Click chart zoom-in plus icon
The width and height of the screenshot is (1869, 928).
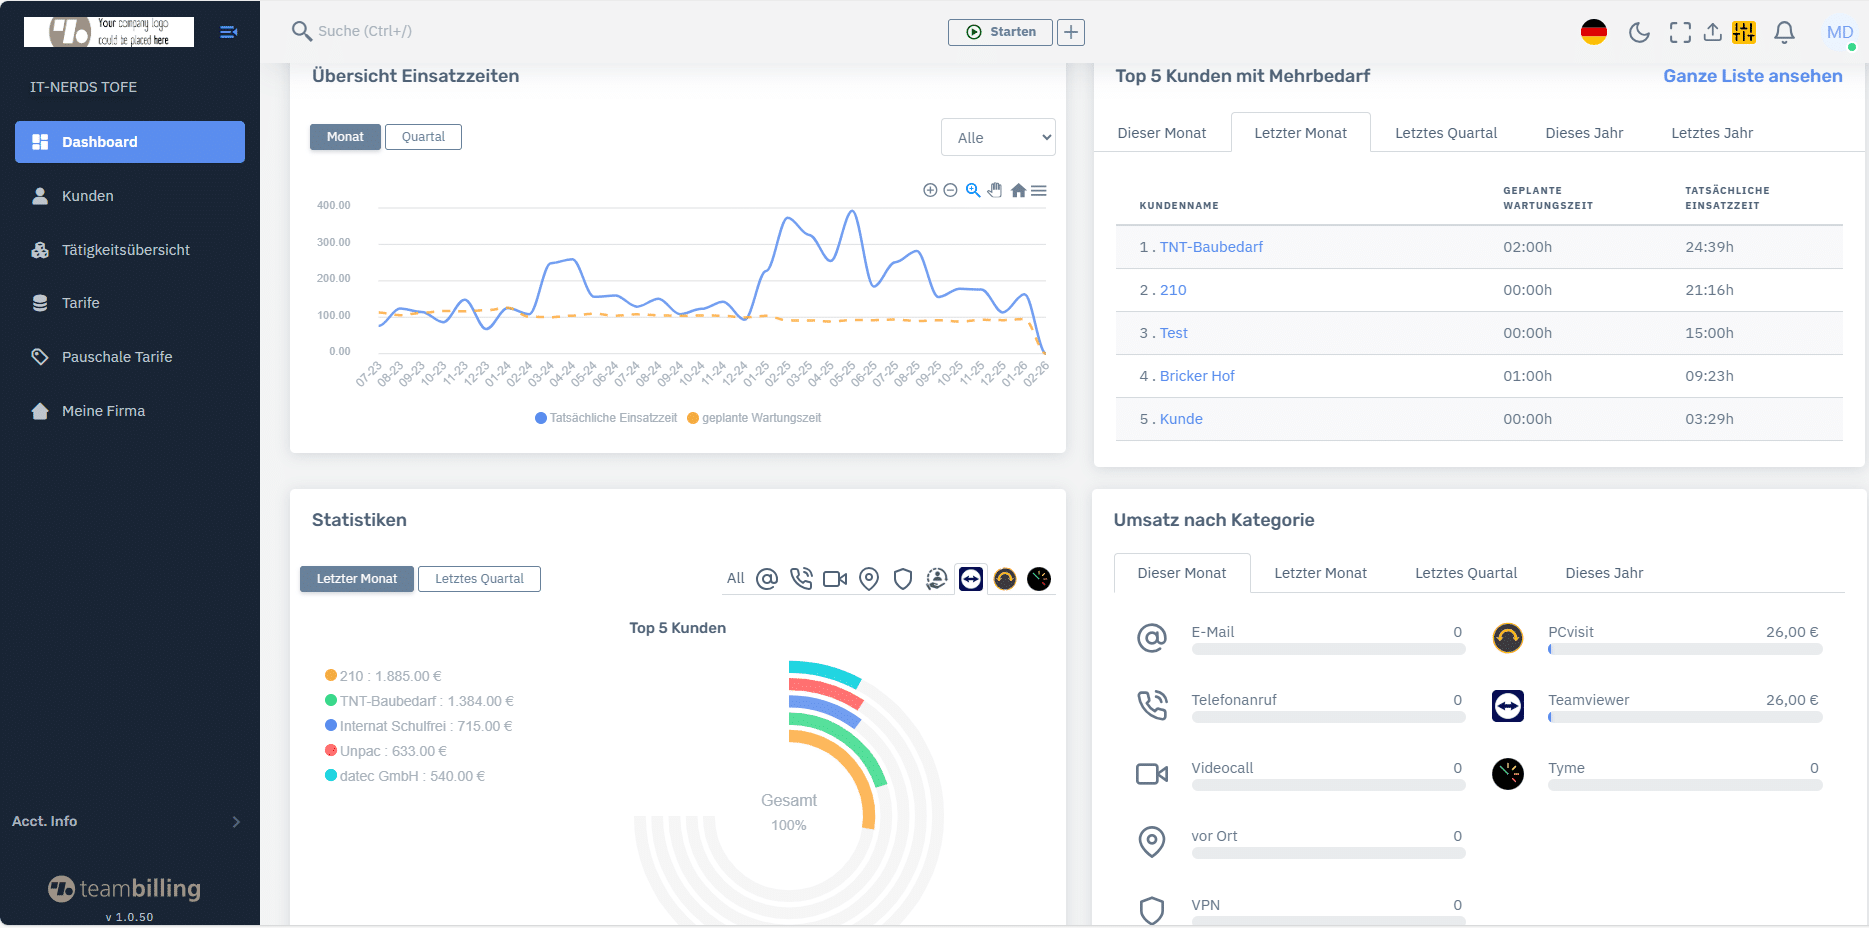(x=930, y=190)
